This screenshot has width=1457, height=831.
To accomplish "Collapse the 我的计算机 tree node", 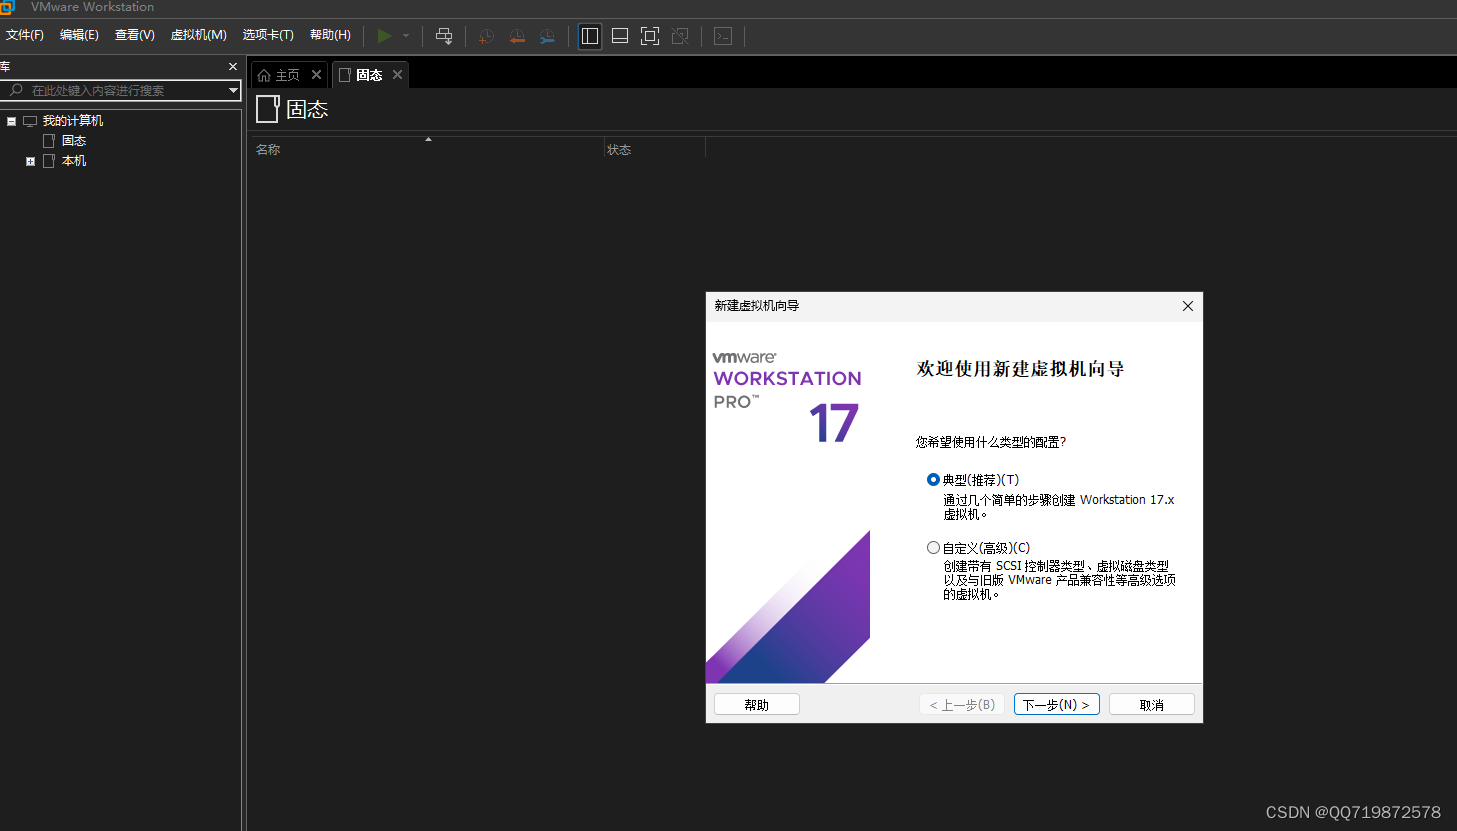I will pos(11,121).
